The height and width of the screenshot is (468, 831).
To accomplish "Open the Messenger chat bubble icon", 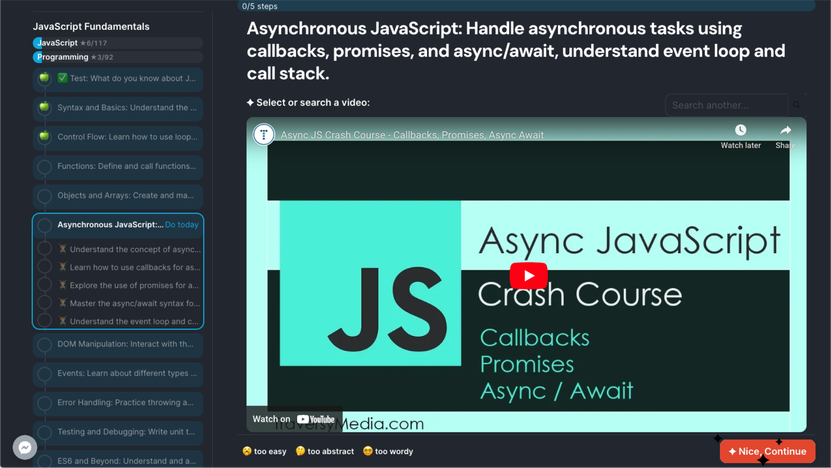I will [25, 447].
